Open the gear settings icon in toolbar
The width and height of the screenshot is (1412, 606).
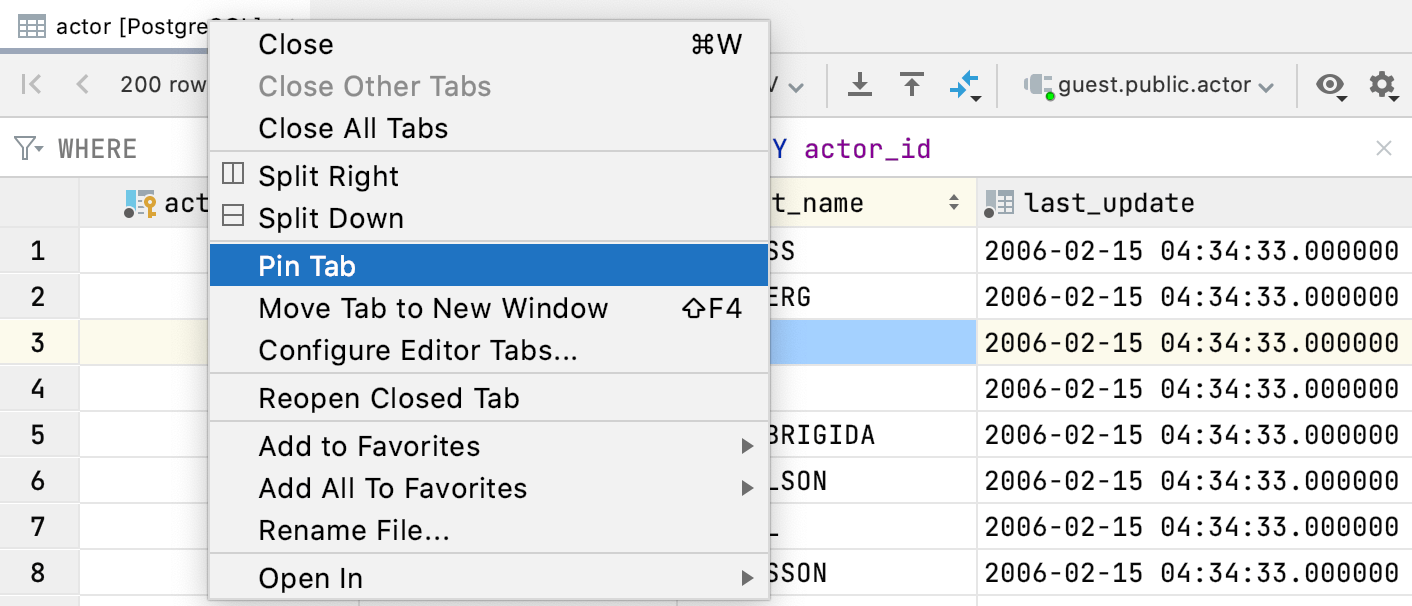1382,85
